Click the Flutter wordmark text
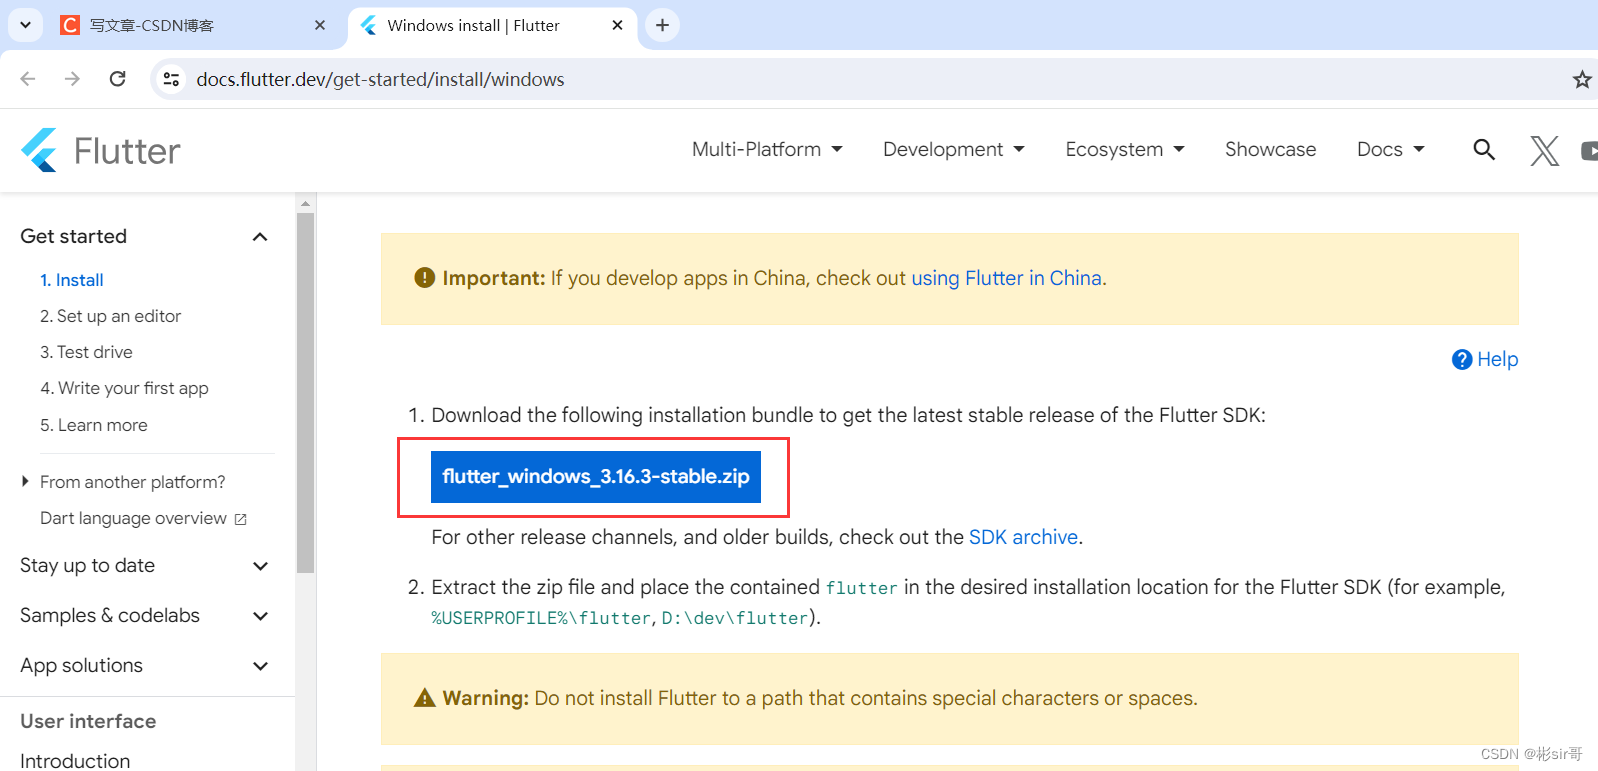Viewport: 1598px width, 771px height. click(127, 151)
